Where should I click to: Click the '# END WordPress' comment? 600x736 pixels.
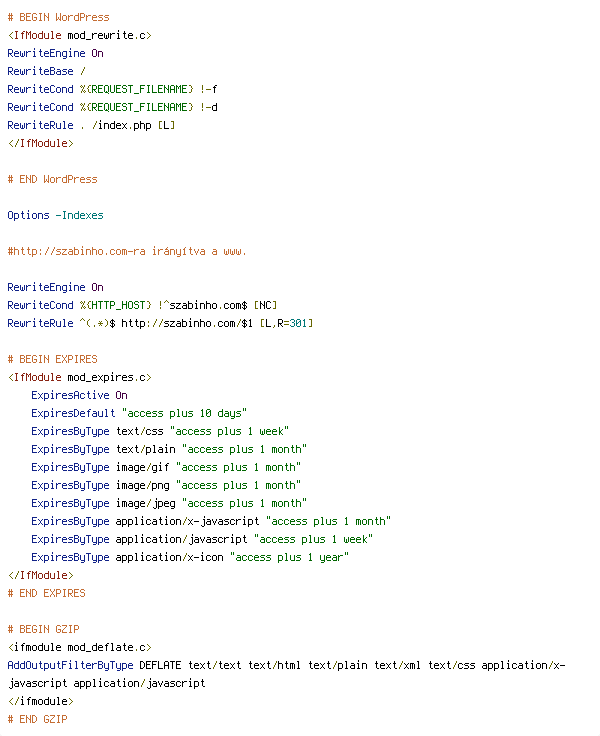53,179
